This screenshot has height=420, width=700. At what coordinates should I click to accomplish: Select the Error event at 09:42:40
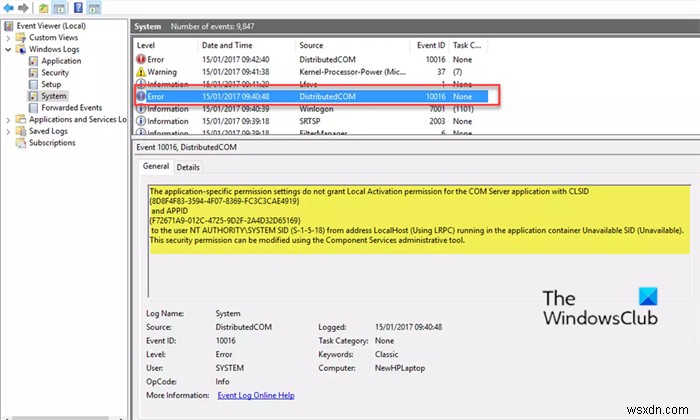tap(311, 59)
